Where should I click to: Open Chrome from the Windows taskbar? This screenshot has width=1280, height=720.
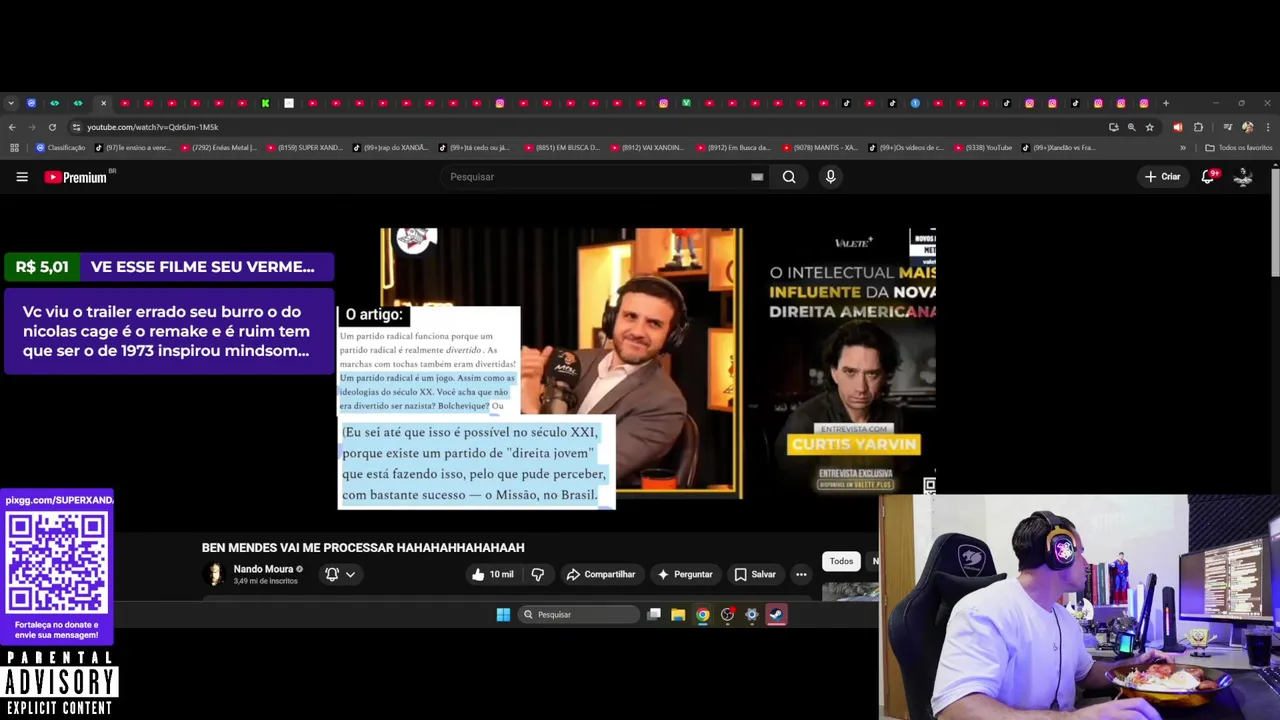[703, 615]
